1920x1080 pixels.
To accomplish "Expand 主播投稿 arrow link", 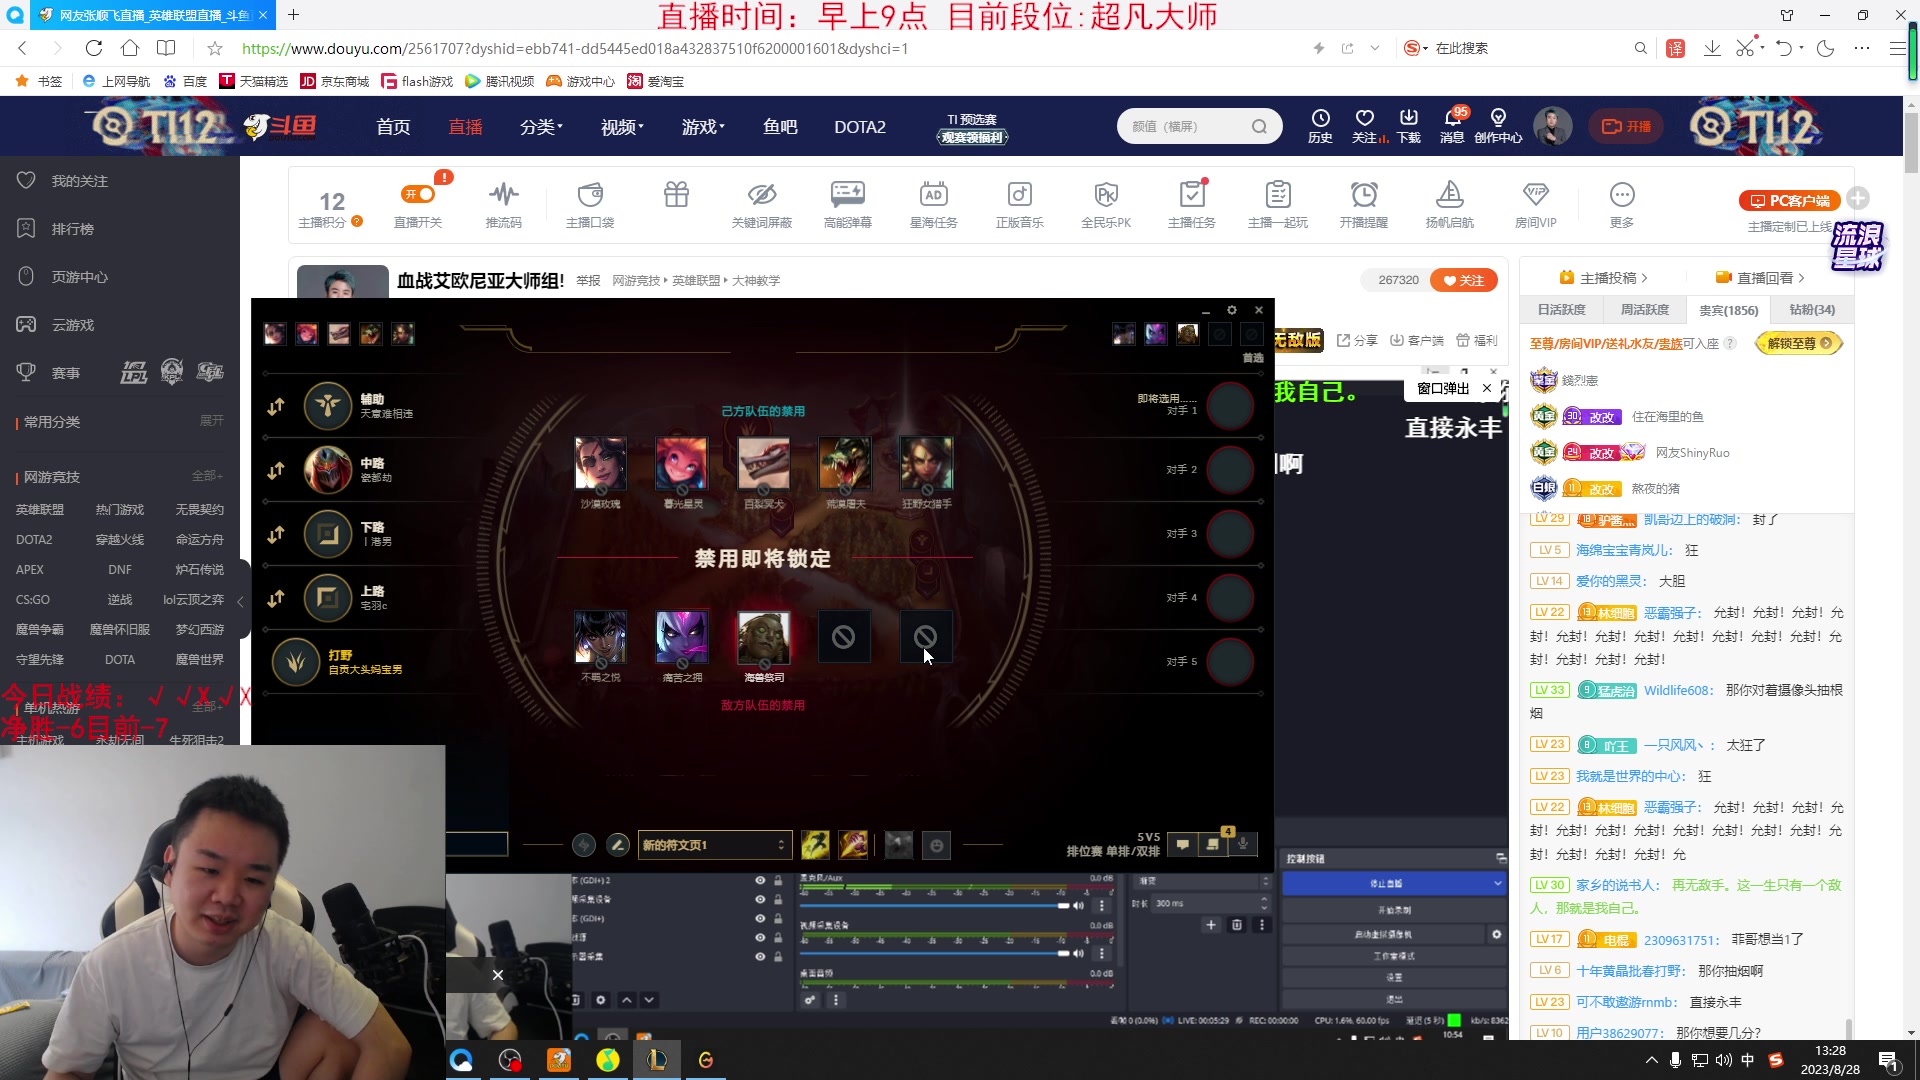I will [x=1603, y=278].
